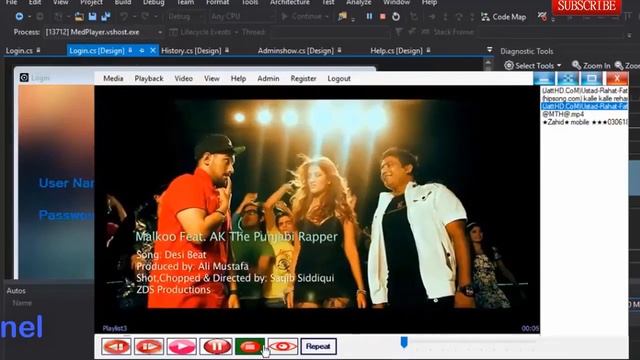Open Code Map from toolbar
Viewport: 640px width, 360px height.
click(x=503, y=17)
